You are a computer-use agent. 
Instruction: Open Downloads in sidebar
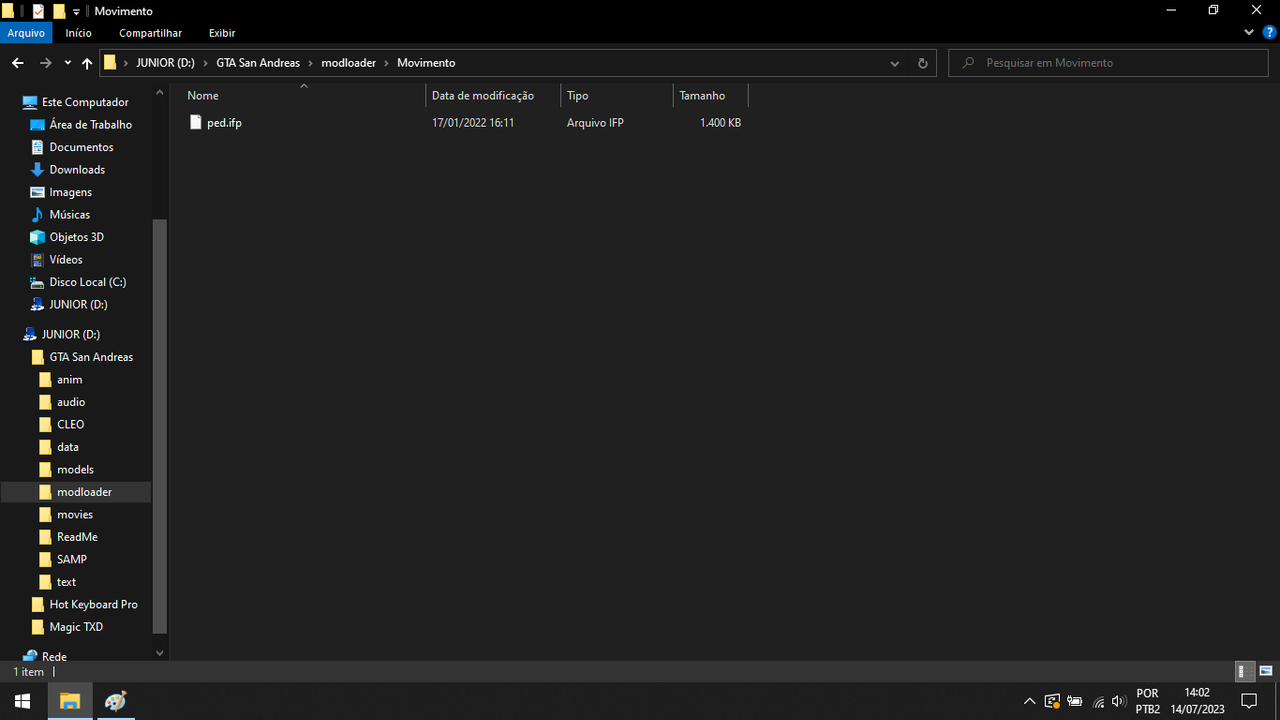tap(77, 170)
